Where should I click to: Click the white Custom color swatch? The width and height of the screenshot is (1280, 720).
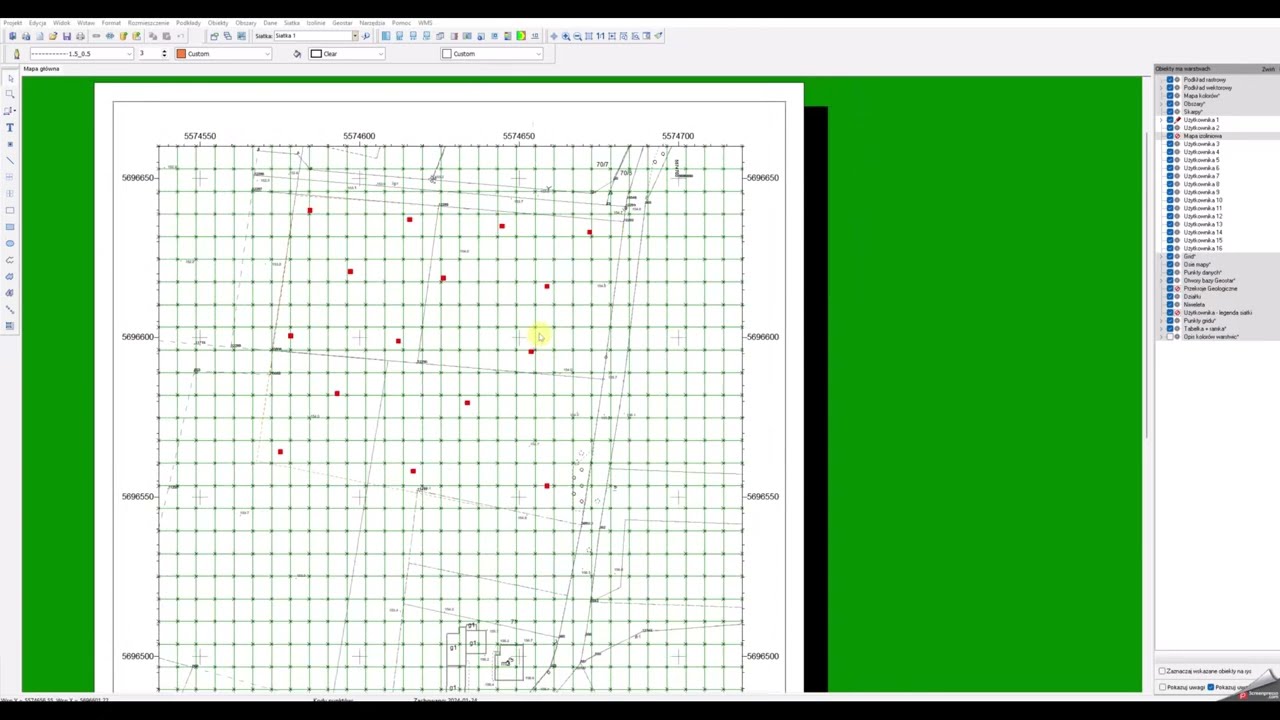(446, 54)
